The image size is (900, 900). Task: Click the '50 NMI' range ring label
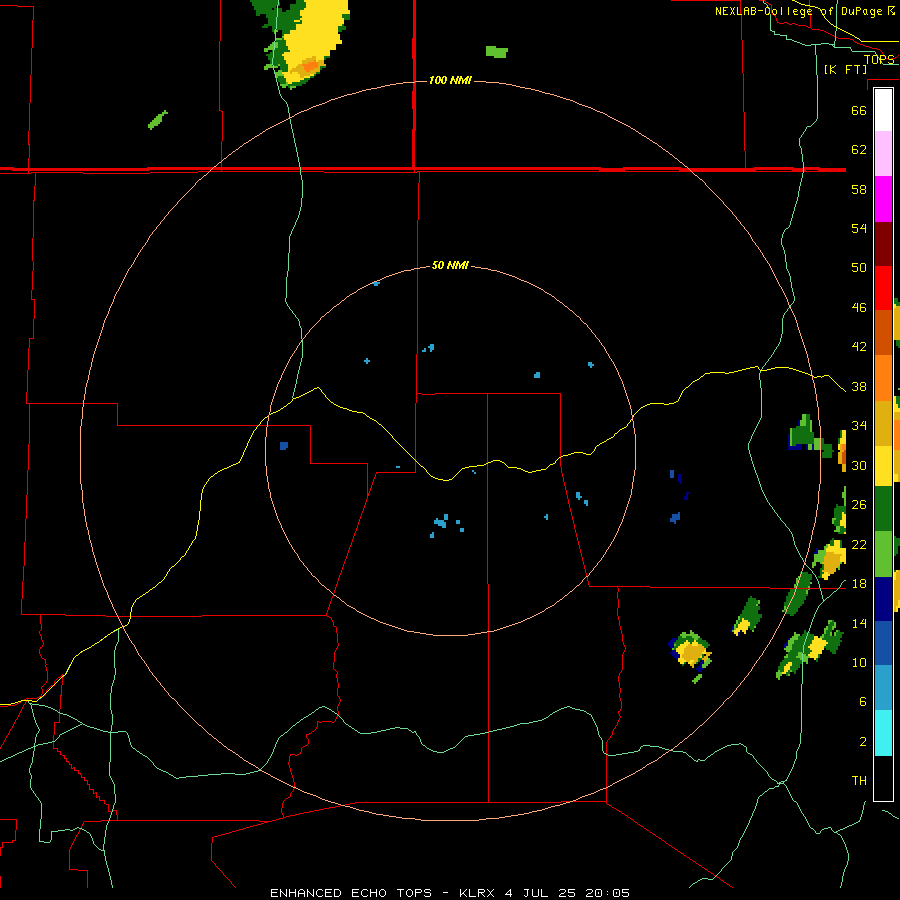point(450,265)
